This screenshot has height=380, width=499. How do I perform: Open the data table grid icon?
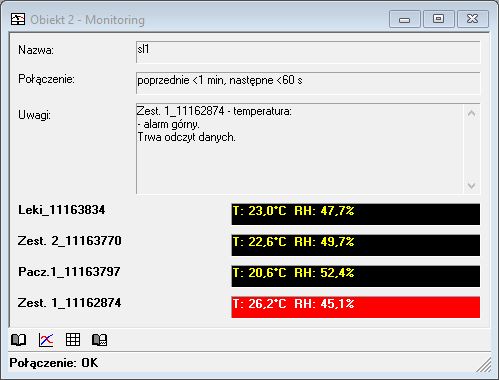click(x=73, y=340)
